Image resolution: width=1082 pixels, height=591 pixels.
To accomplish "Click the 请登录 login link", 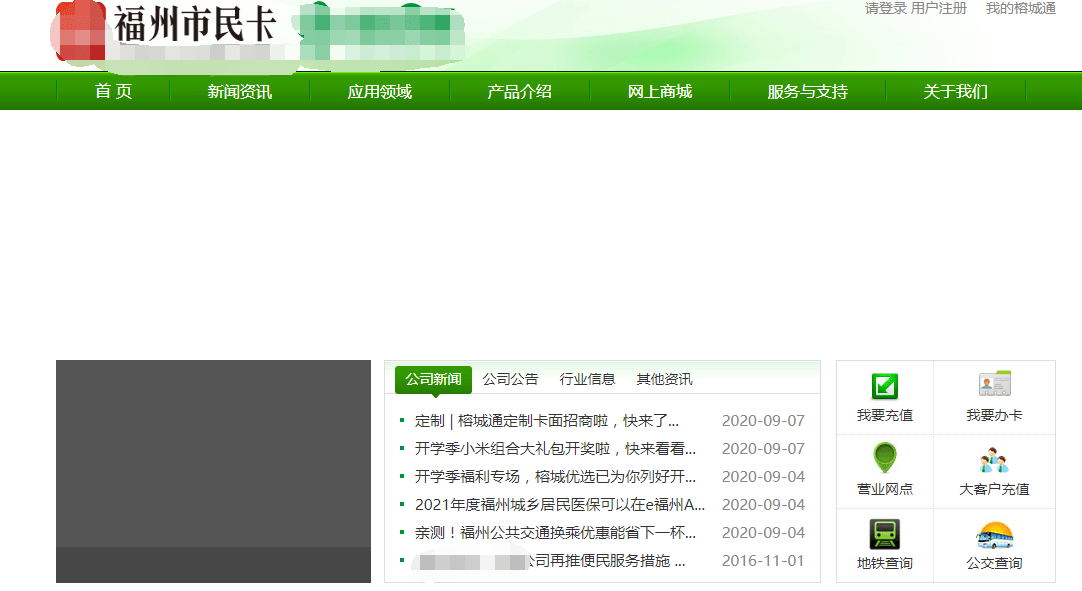I will point(885,9).
